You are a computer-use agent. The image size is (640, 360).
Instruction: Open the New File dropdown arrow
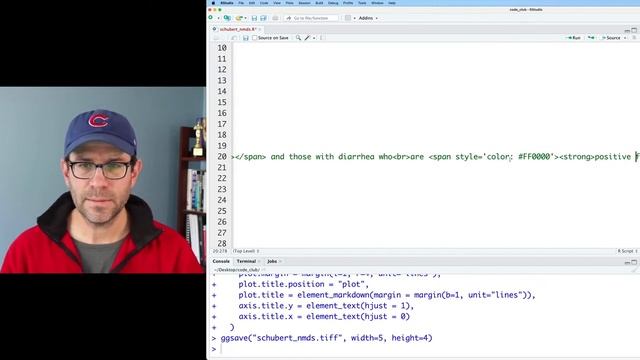click(x=218, y=18)
